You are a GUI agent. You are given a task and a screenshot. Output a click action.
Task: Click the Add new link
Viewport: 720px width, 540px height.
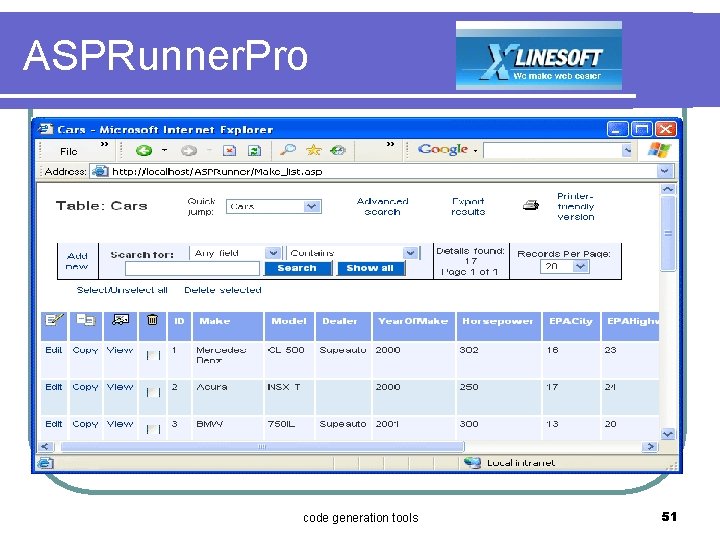point(77,261)
